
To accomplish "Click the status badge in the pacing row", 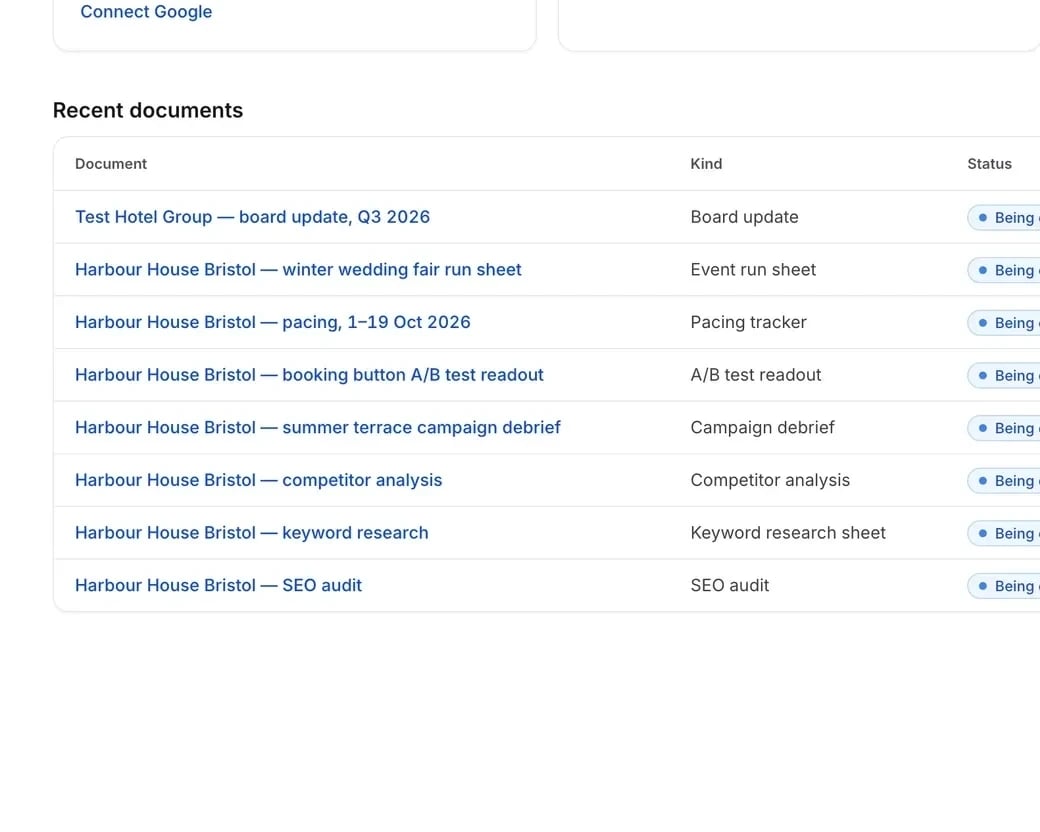I will tap(1004, 322).
